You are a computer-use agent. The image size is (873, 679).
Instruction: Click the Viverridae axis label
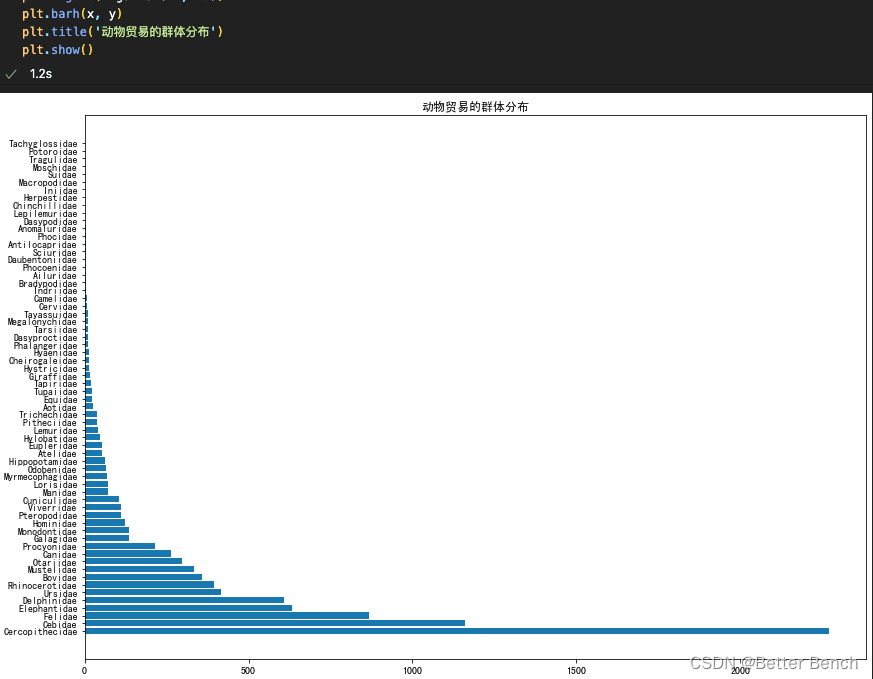(x=52, y=508)
